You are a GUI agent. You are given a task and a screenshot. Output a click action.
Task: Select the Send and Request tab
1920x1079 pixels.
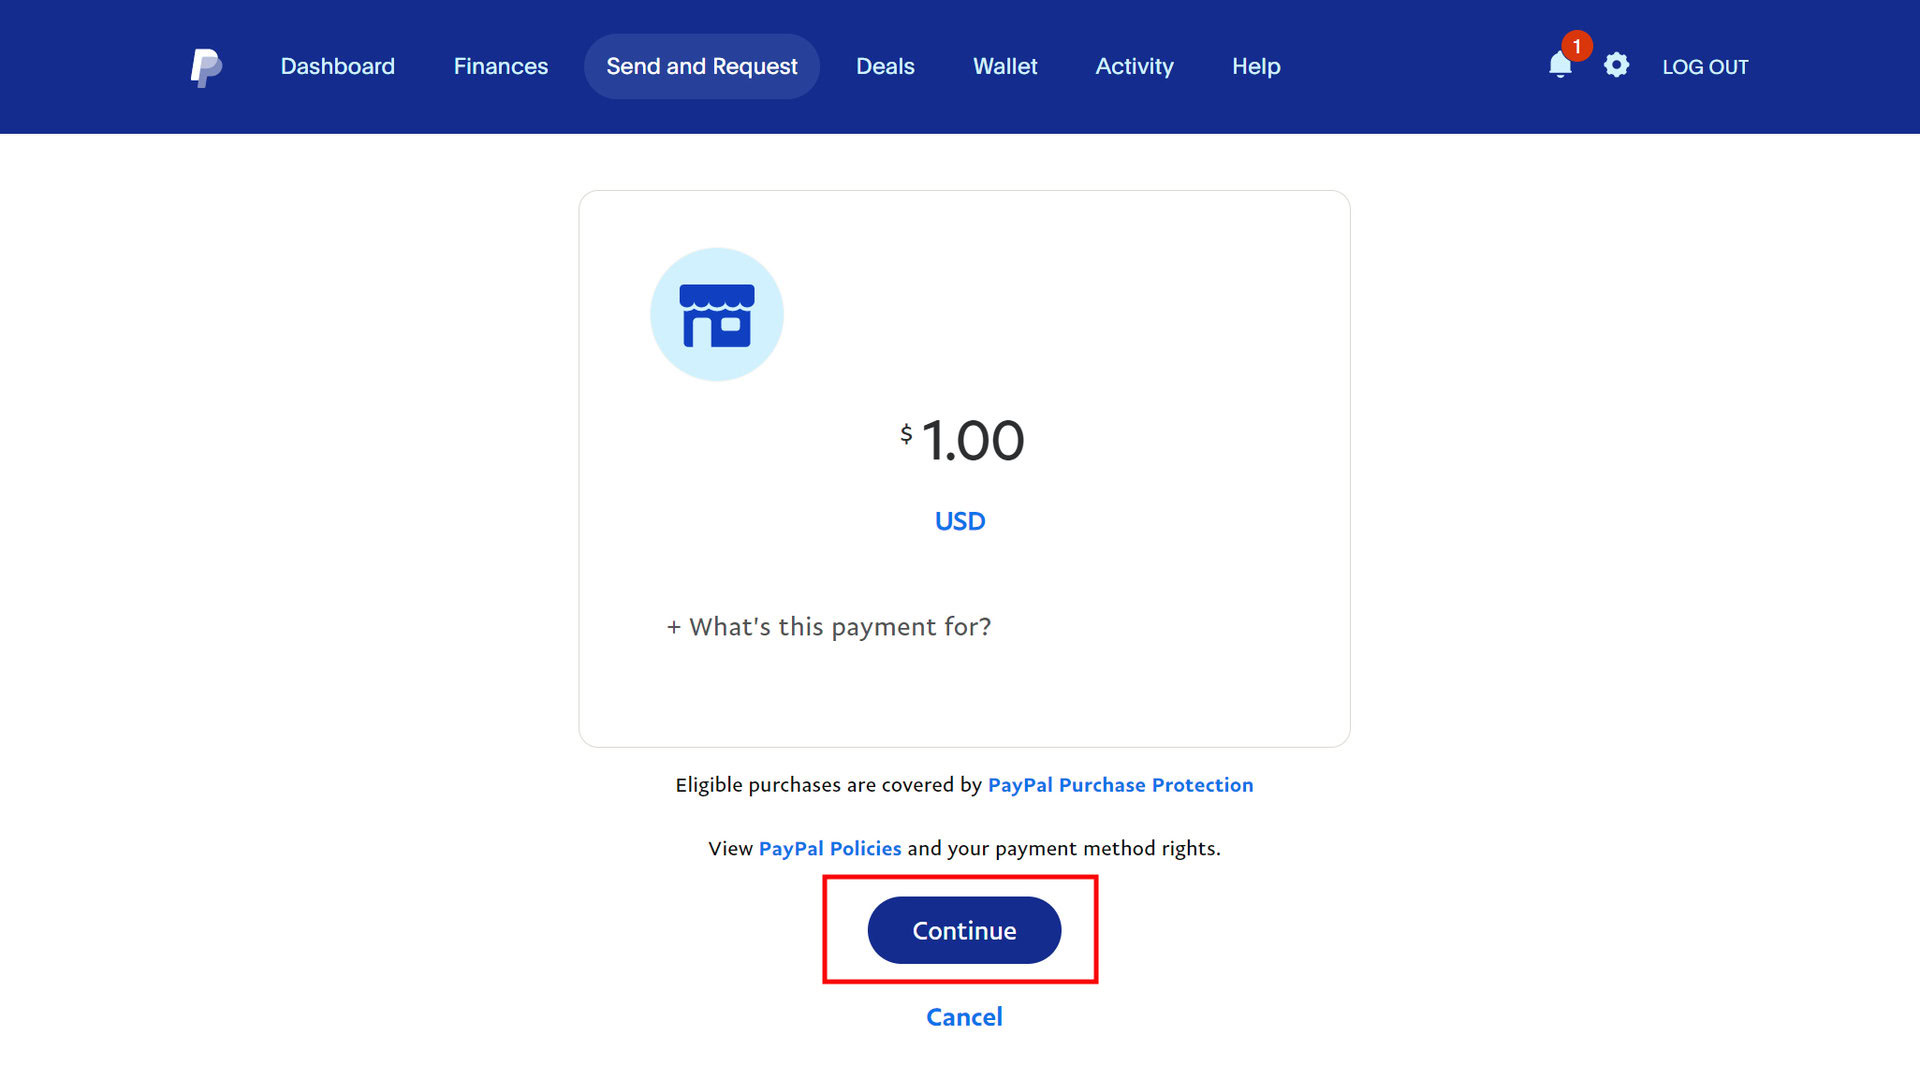tap(702, 66)
